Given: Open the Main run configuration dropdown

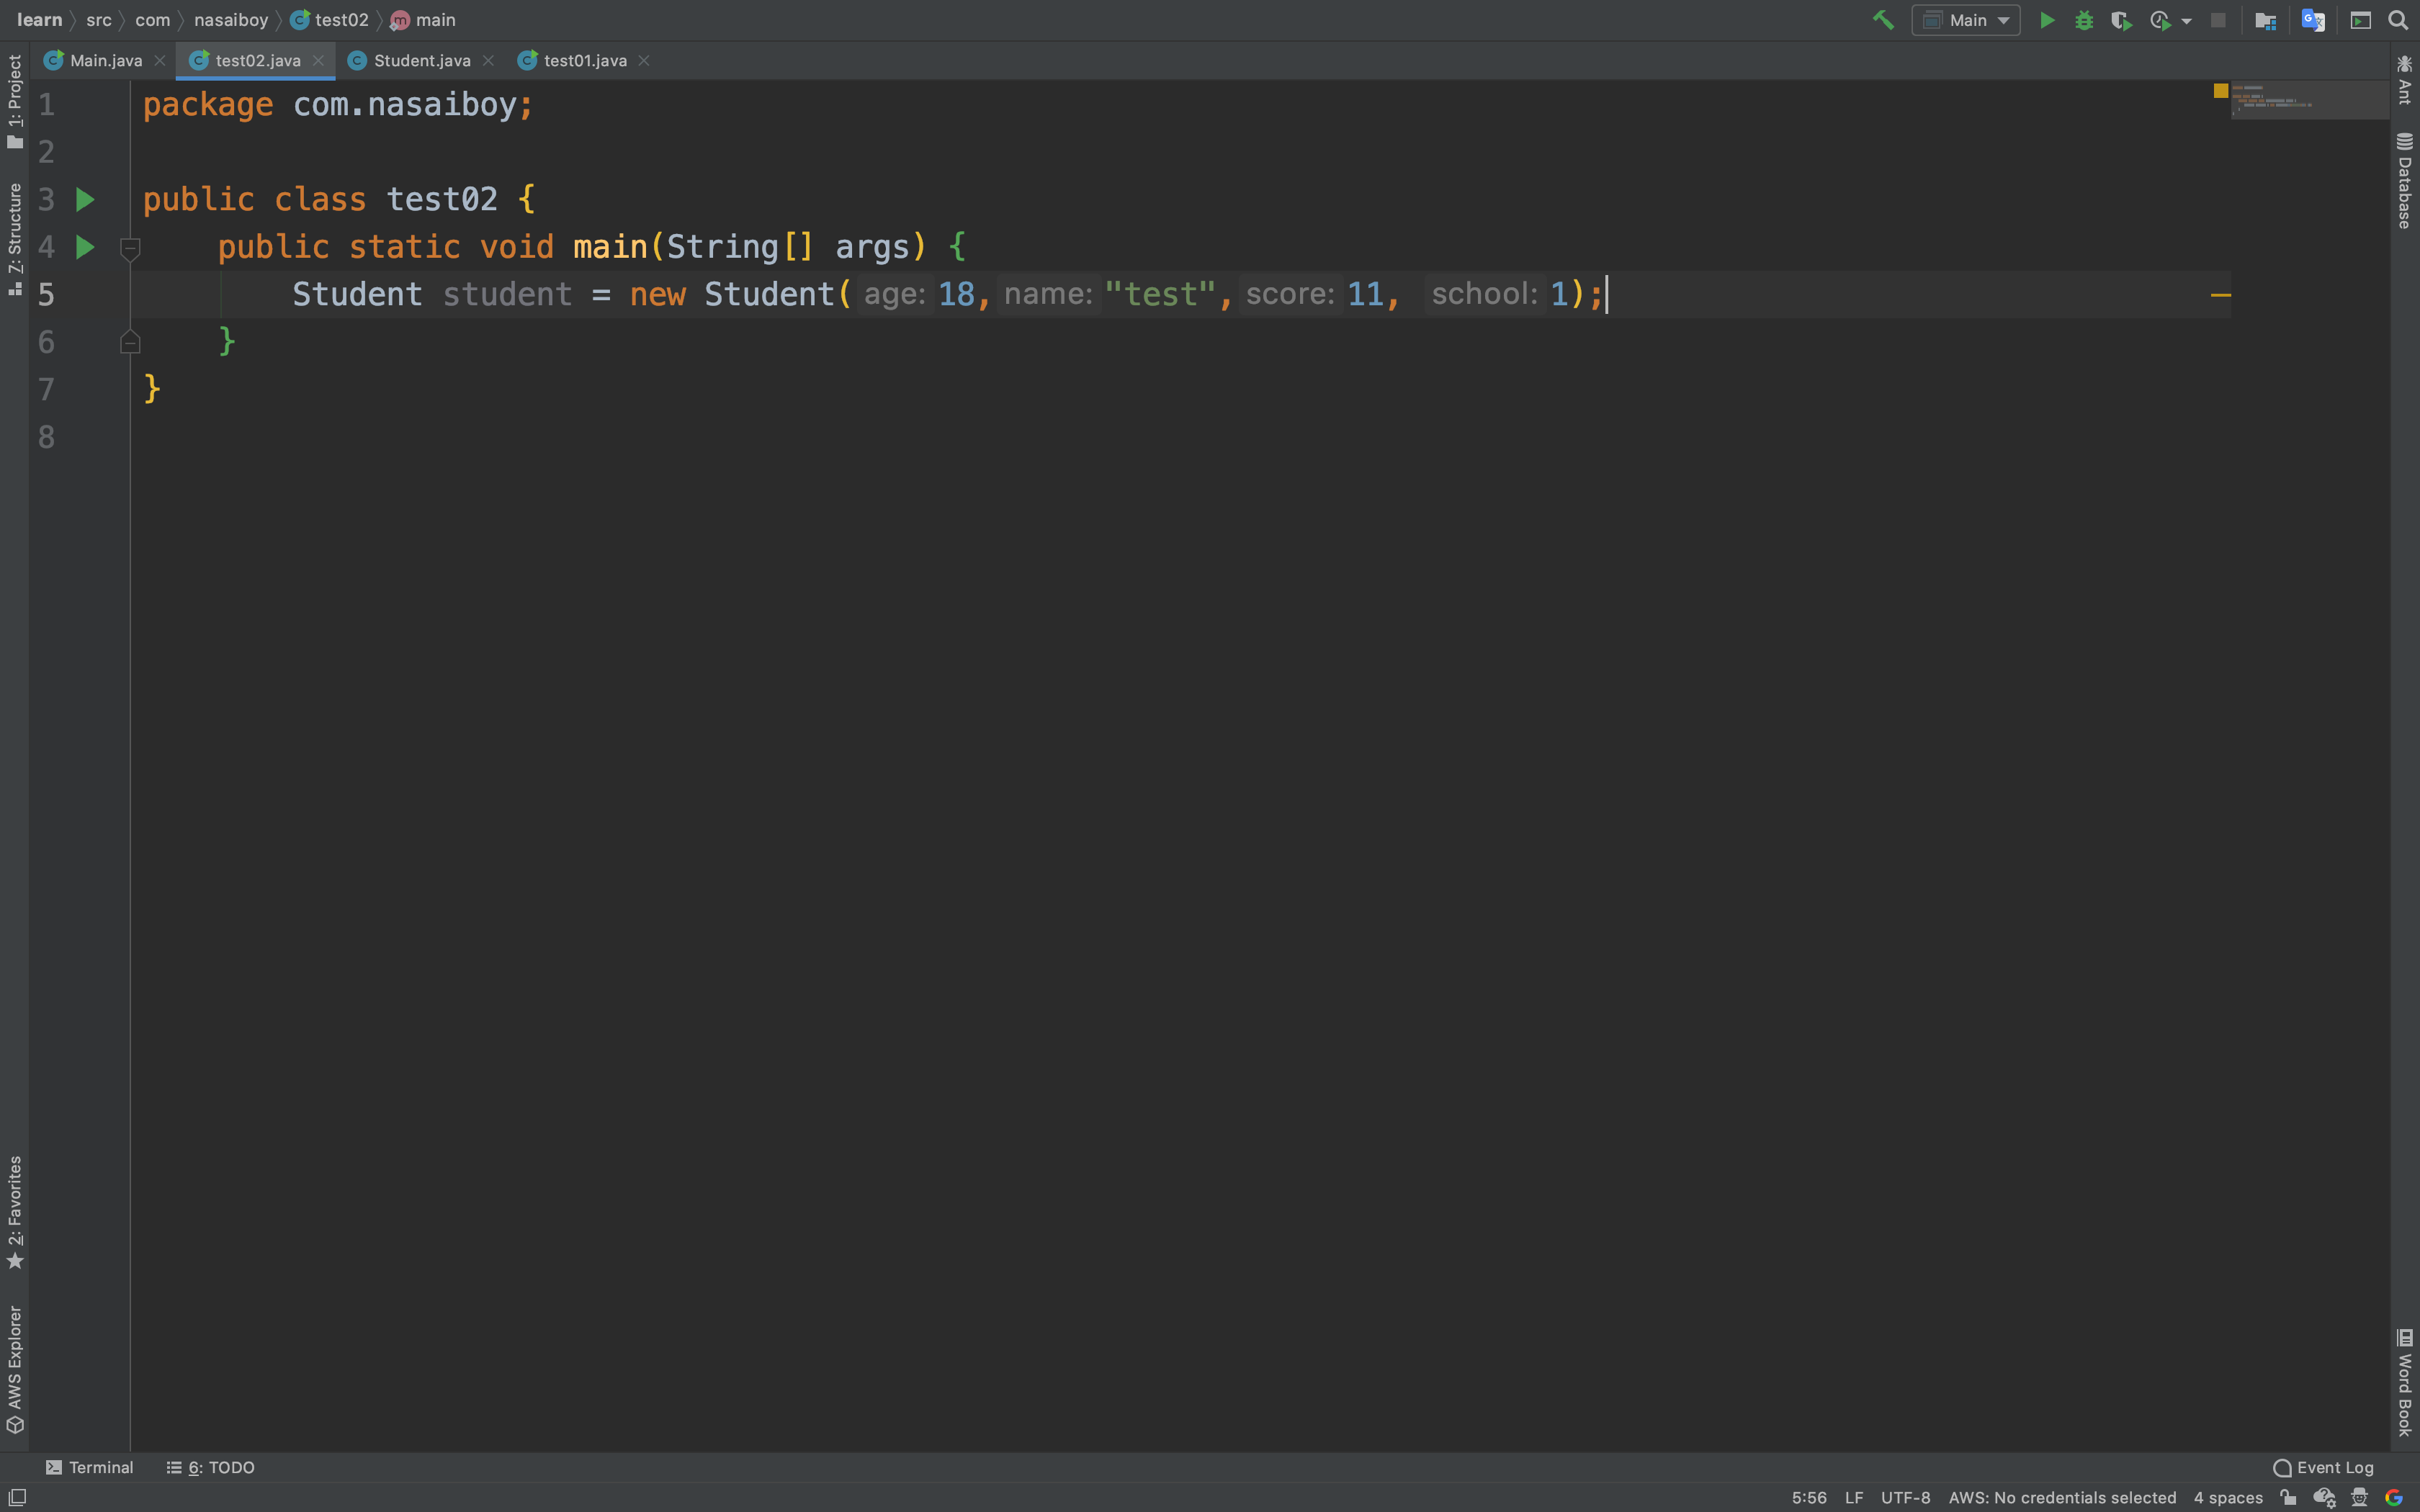Looking at the screenshot, I should point(1965,19).
